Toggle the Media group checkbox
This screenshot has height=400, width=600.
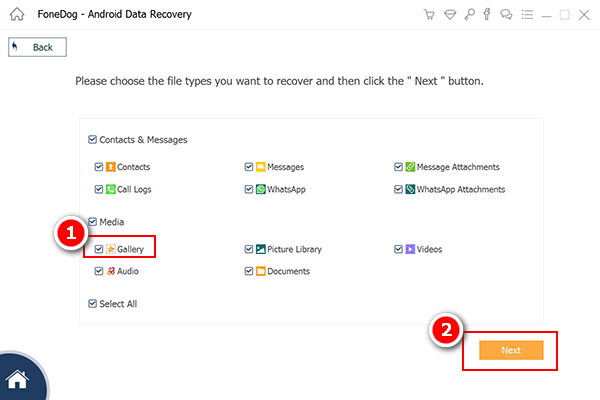(93, 222)
